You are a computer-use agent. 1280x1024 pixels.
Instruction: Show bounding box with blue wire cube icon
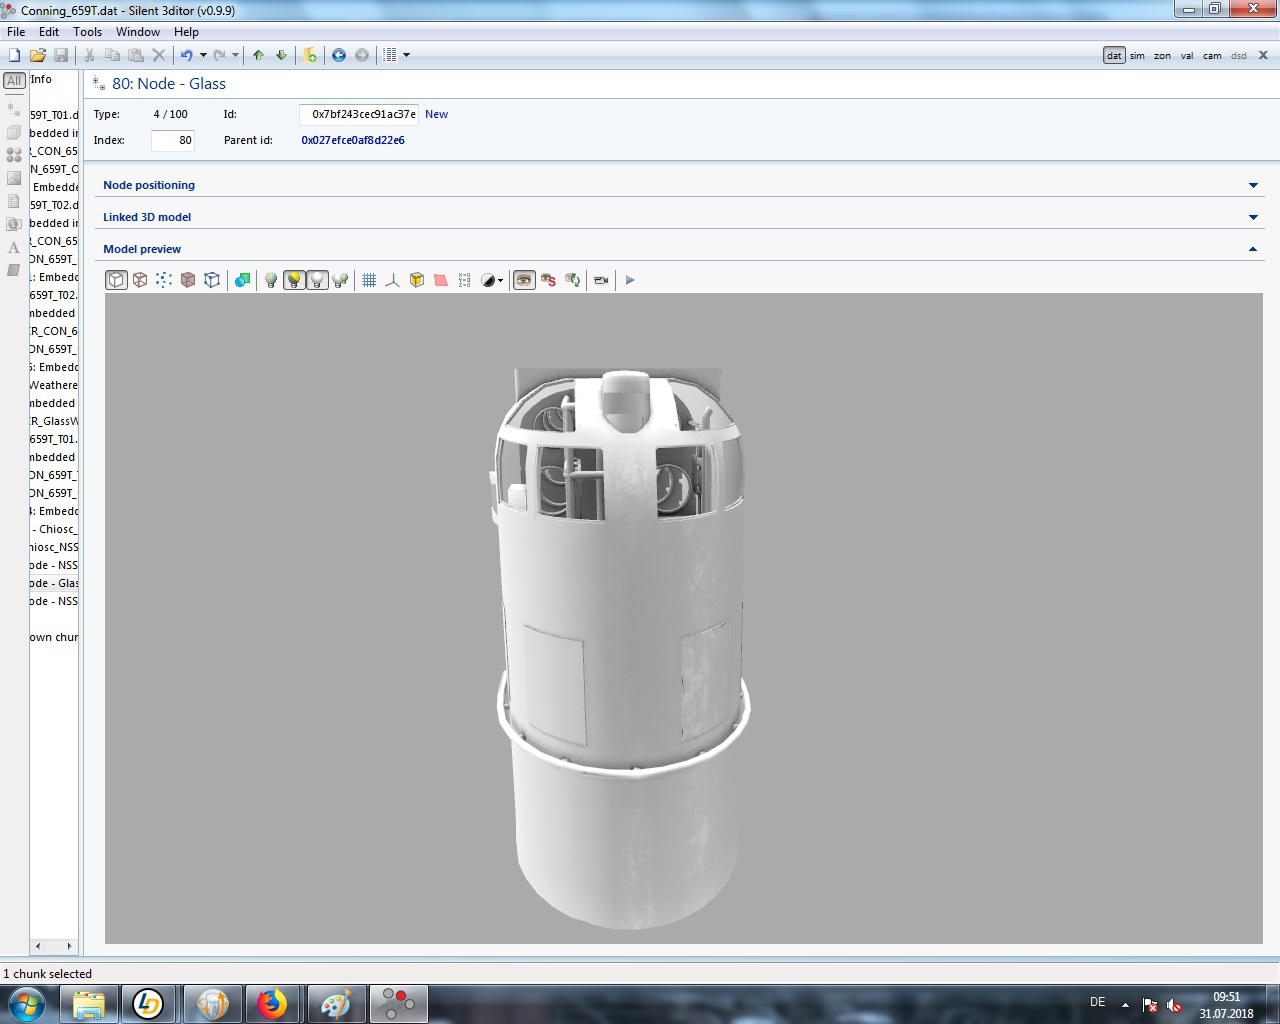(x=212, y=280)
